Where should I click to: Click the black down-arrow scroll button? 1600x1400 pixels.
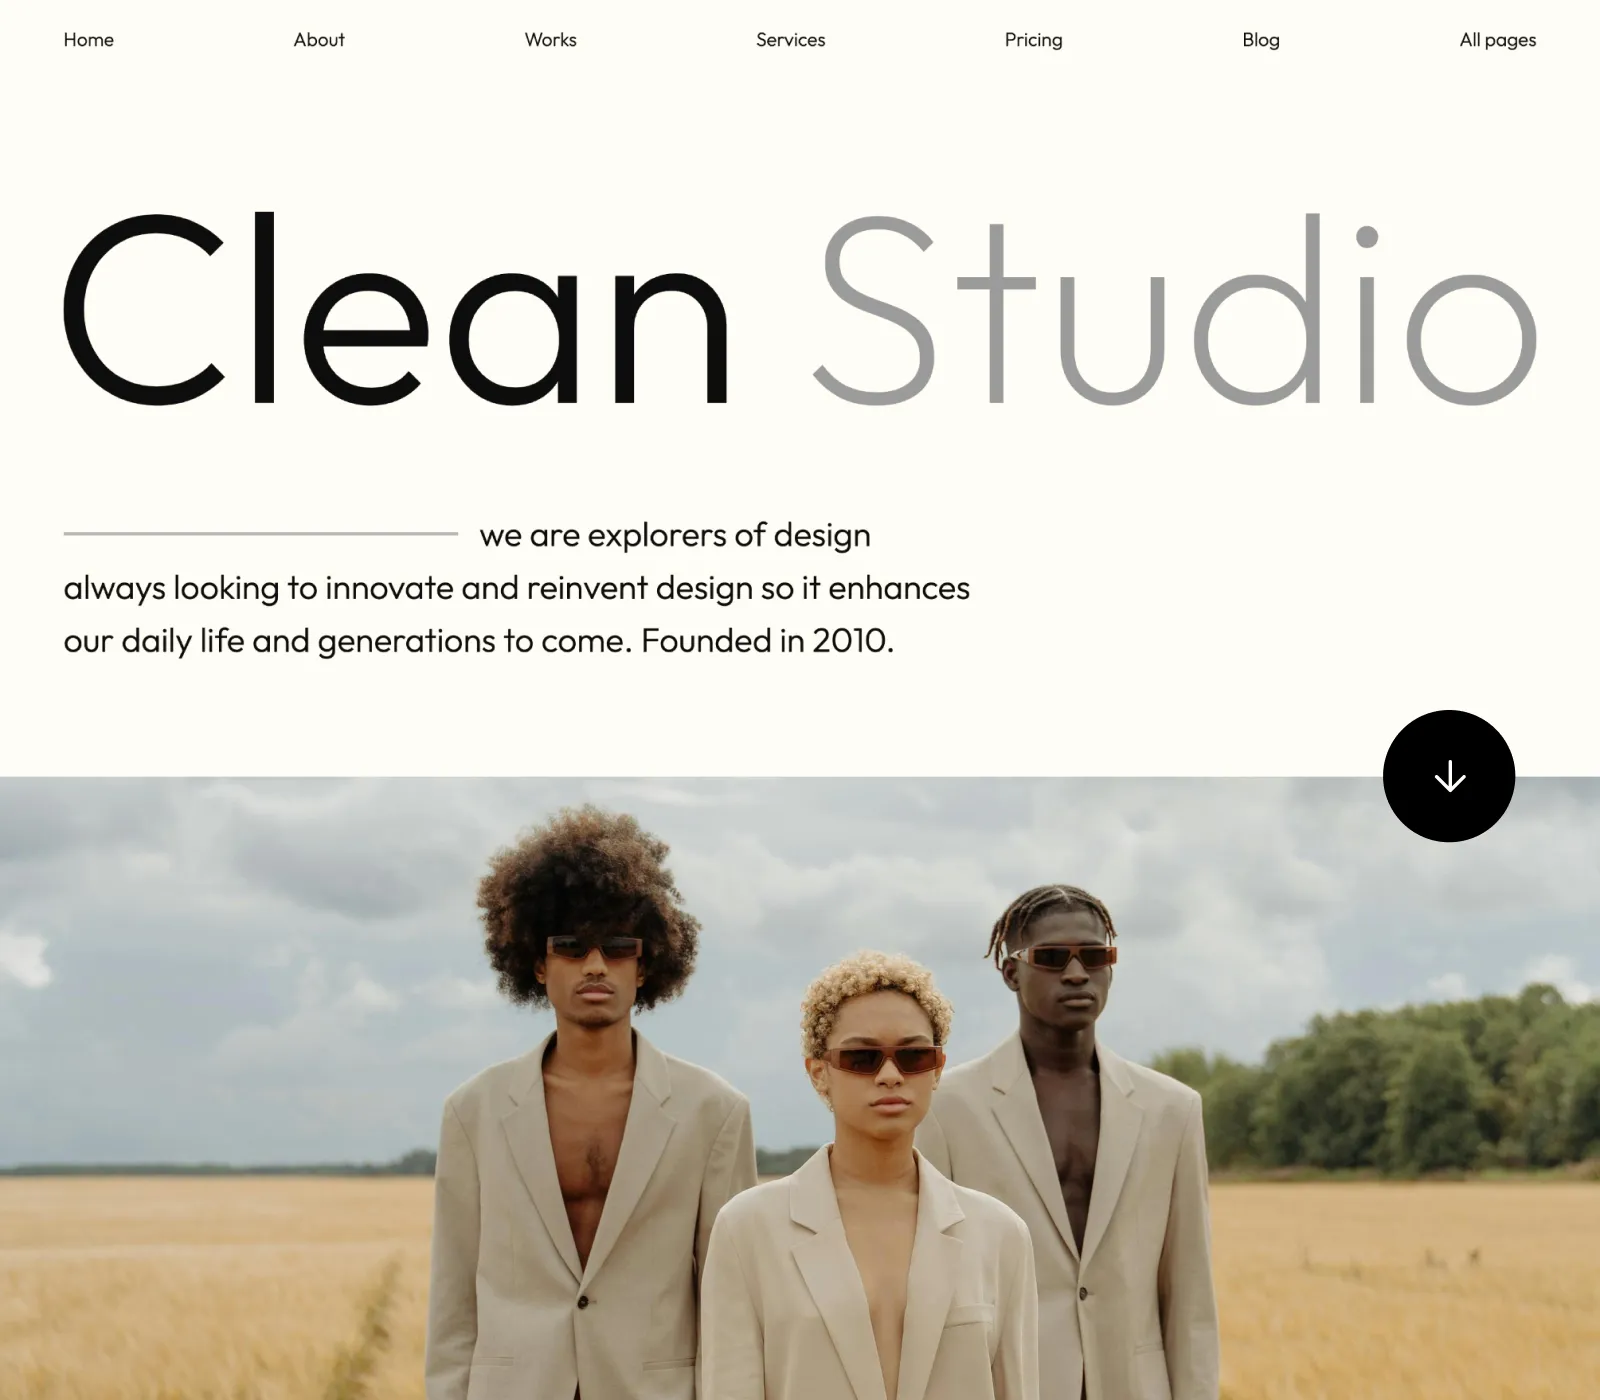tap(1449, 776)
